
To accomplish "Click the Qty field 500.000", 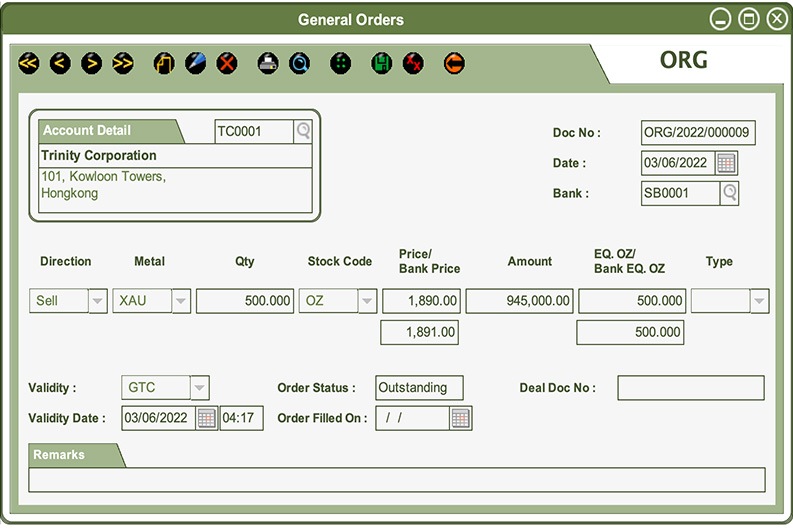I will [x=245, y=301].
